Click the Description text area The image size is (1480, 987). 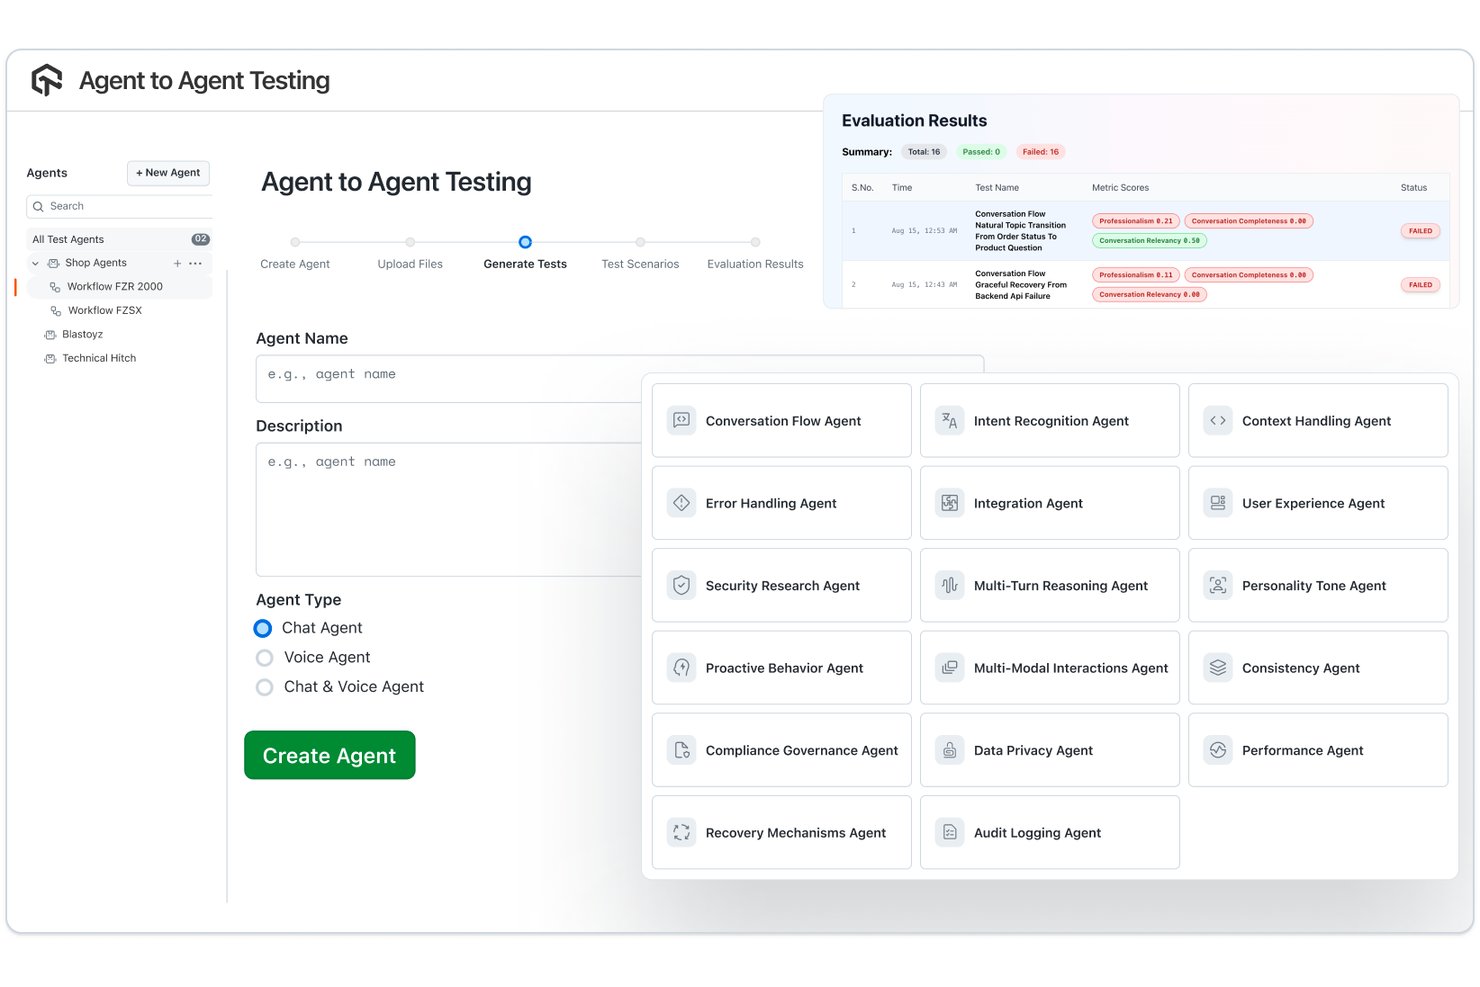[x=448, y=509]
